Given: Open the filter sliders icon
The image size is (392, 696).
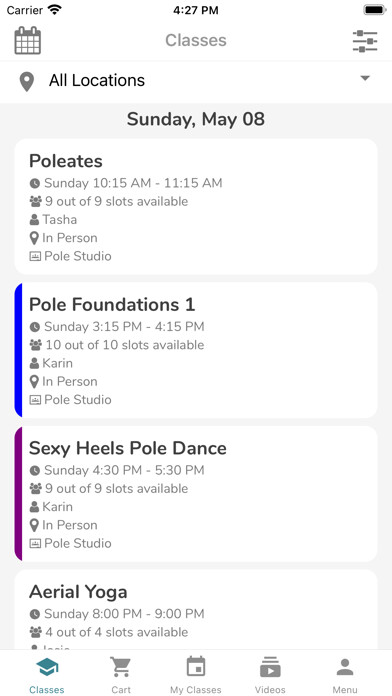Looking at the screenshot, I should coord(365,41).
